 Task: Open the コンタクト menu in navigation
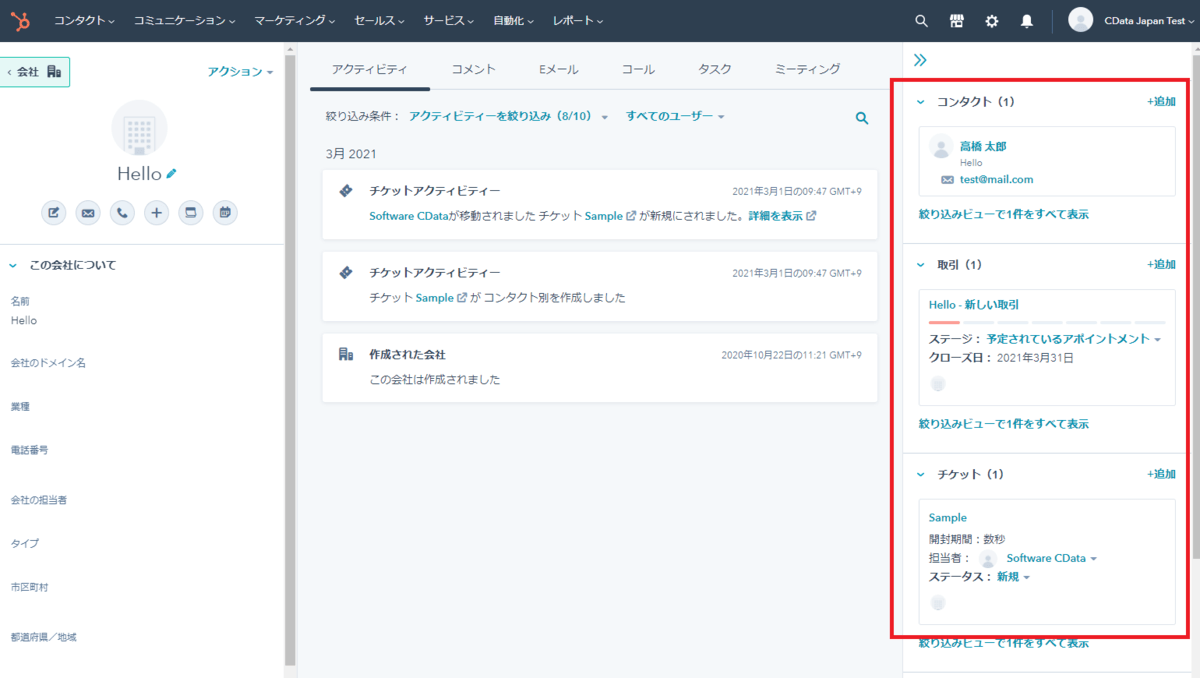point(84,20)
